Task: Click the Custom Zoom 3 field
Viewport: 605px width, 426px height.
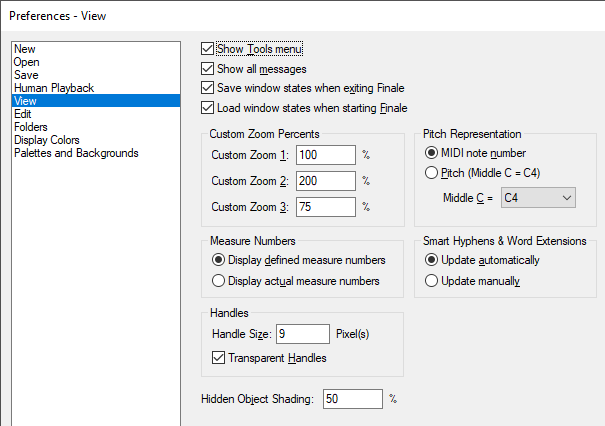Action: pos(326,207)
